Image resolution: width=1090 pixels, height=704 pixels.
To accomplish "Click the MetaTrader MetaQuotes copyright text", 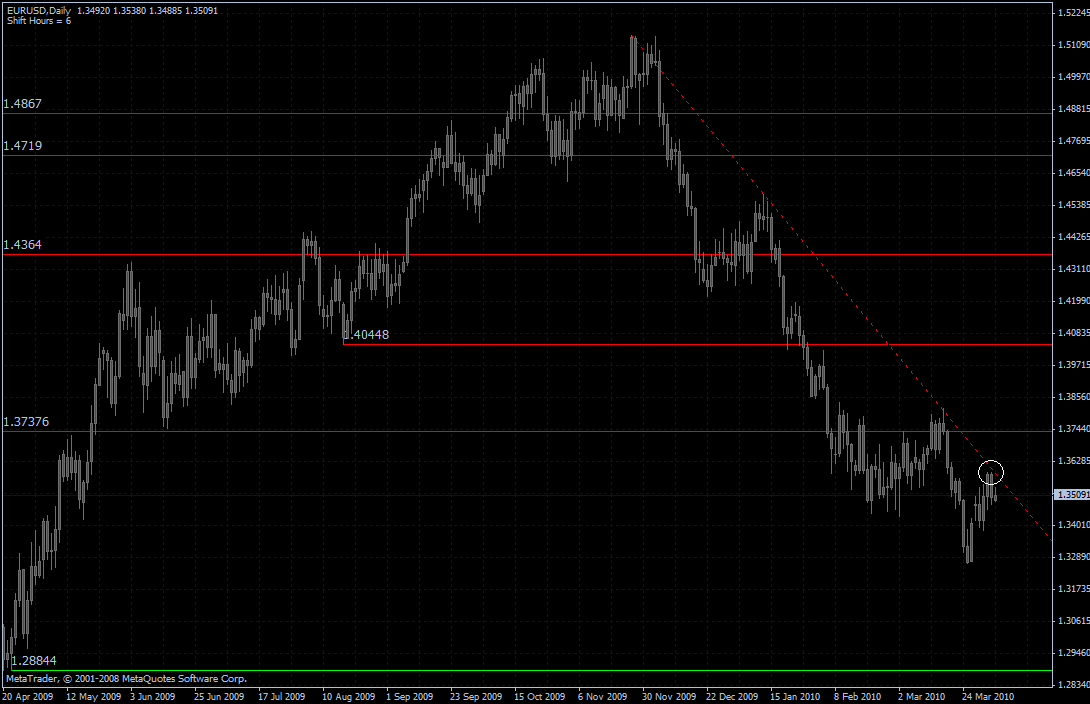I will (127, 678).
